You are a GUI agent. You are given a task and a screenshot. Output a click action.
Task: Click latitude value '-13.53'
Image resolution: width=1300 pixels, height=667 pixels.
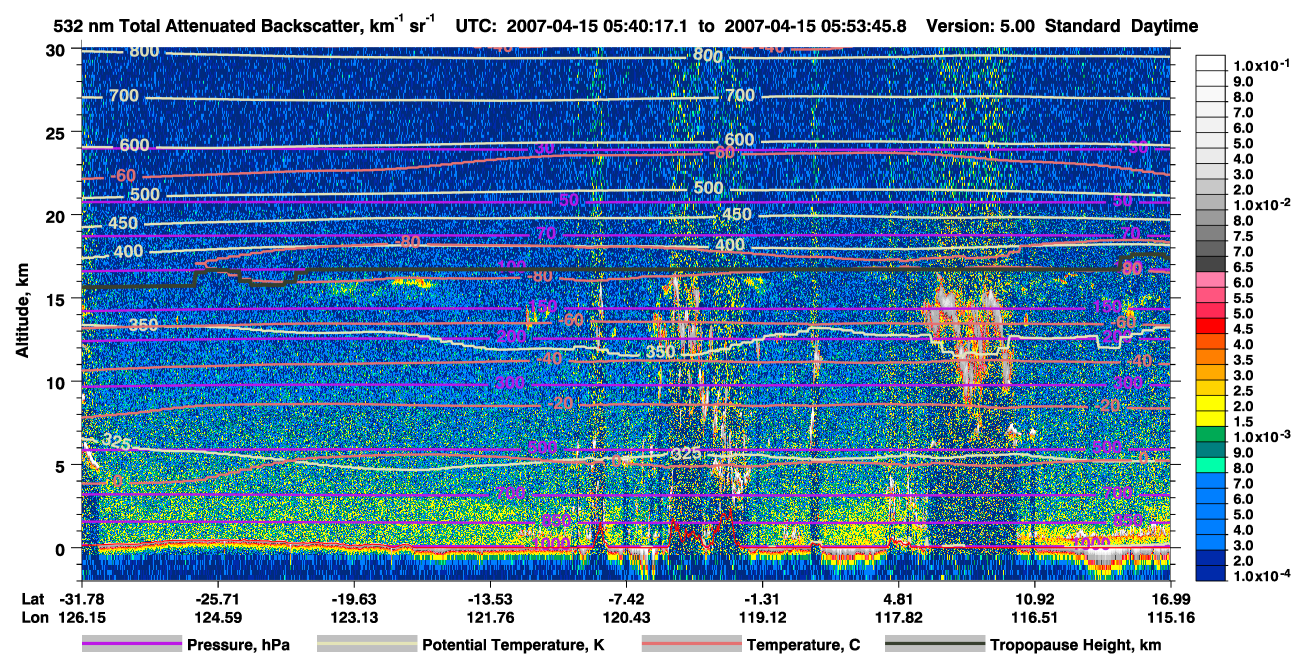490,600
